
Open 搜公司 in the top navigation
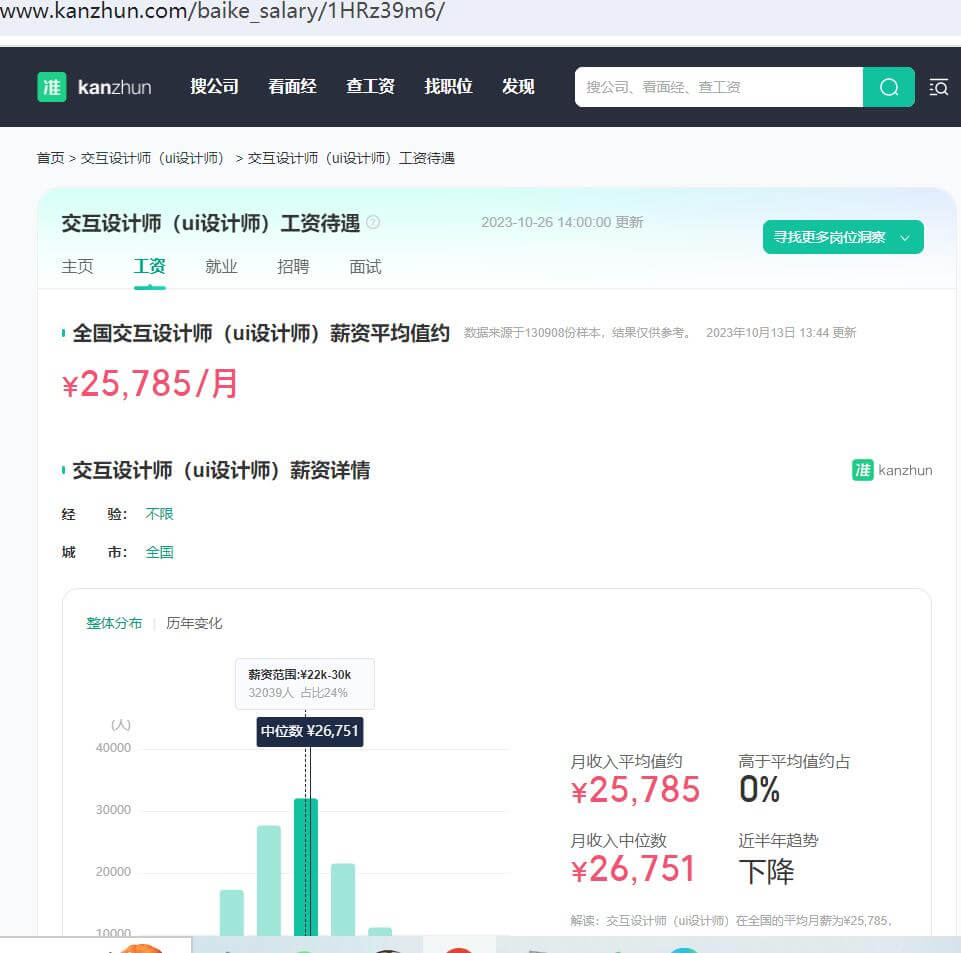[x=214, y=86]
